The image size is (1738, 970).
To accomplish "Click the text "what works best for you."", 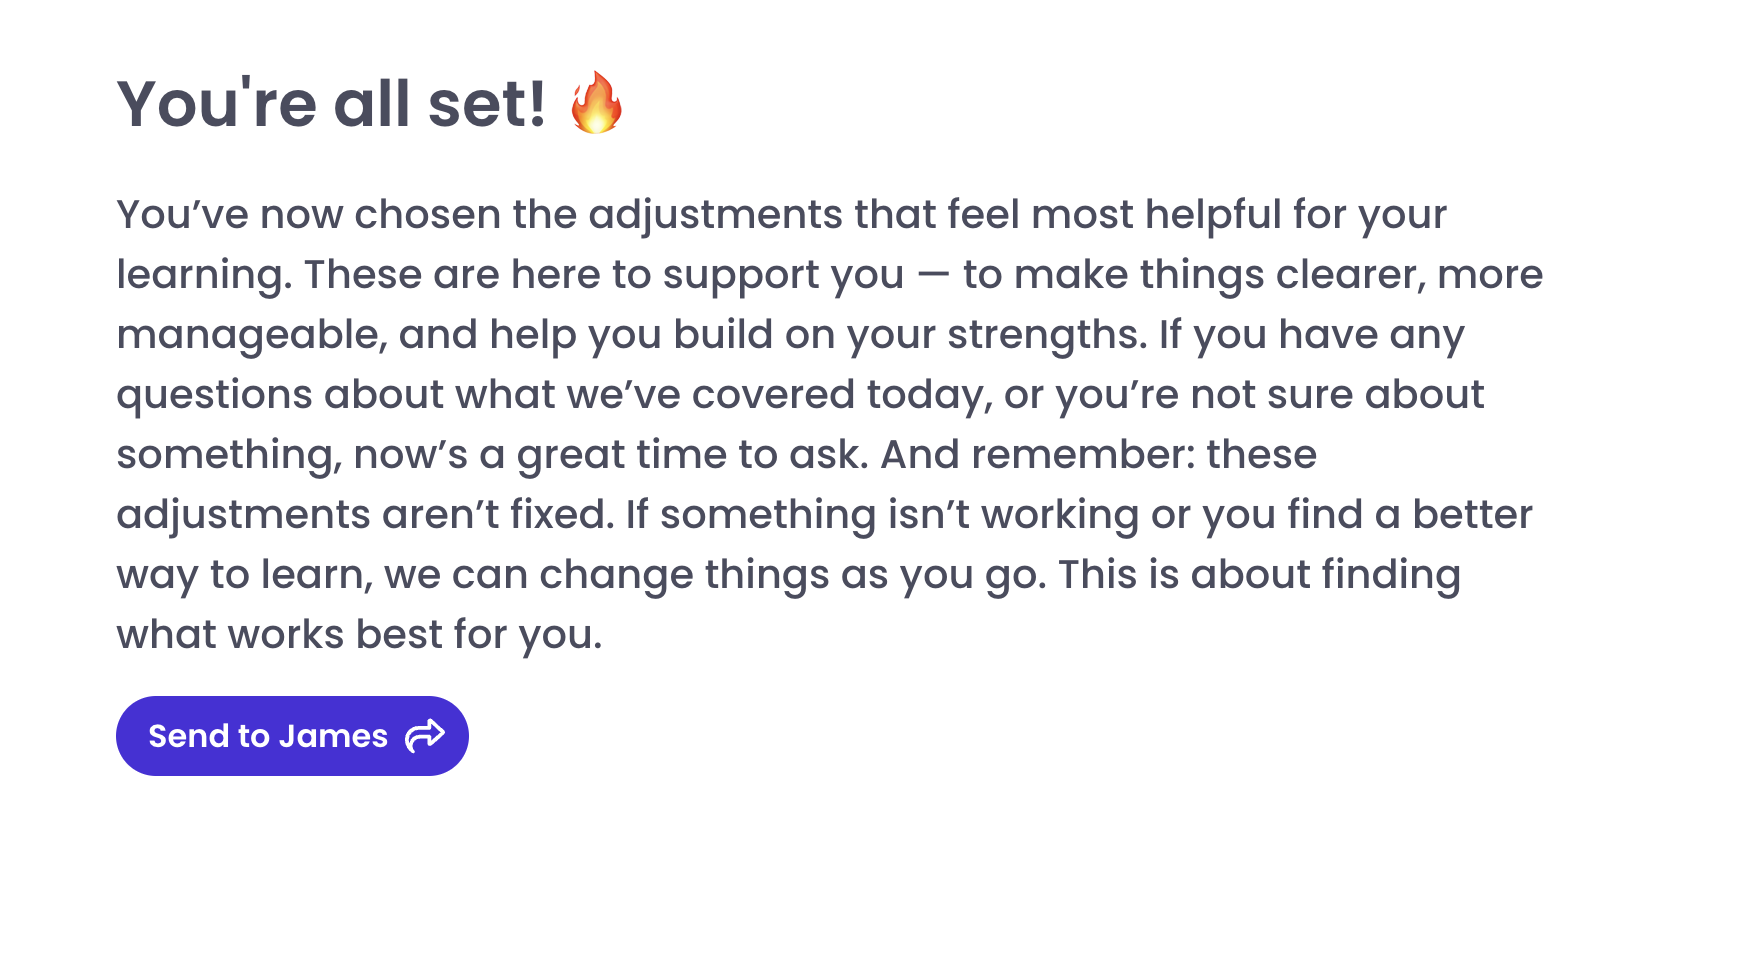I will point(359,635).
